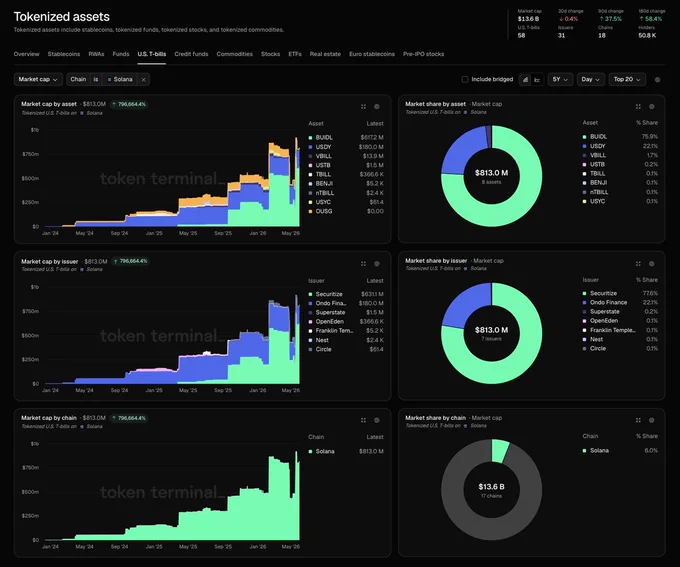This screenshot has width=680, height=567.
Task: Switch to the Overview tab
Action: pyautogui.click(x=26, y=54)
